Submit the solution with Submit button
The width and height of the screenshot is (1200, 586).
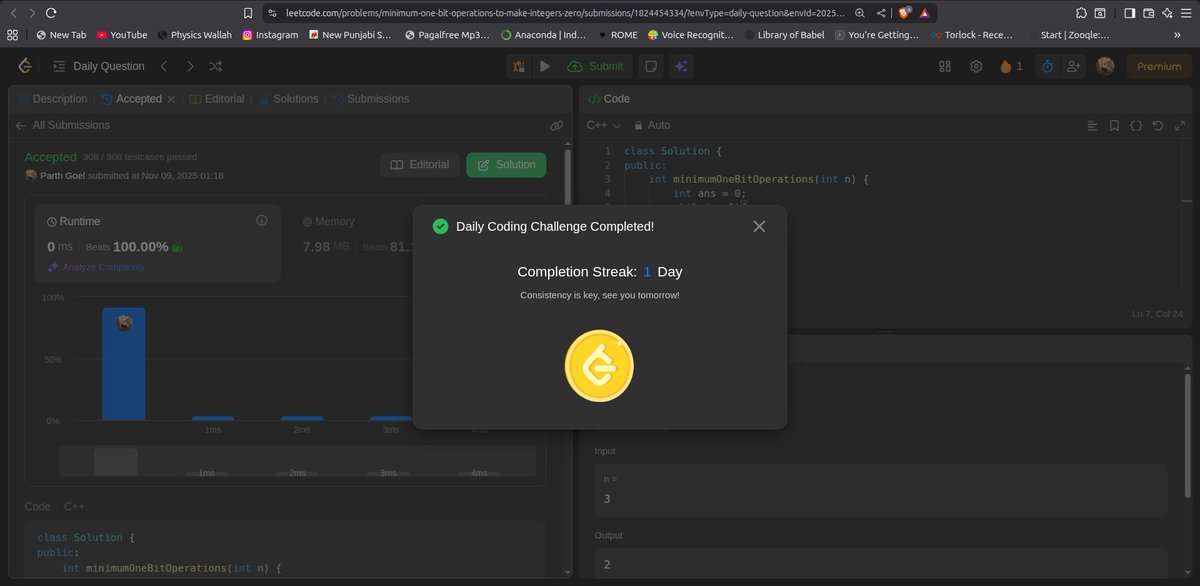[x=595, y=66]
